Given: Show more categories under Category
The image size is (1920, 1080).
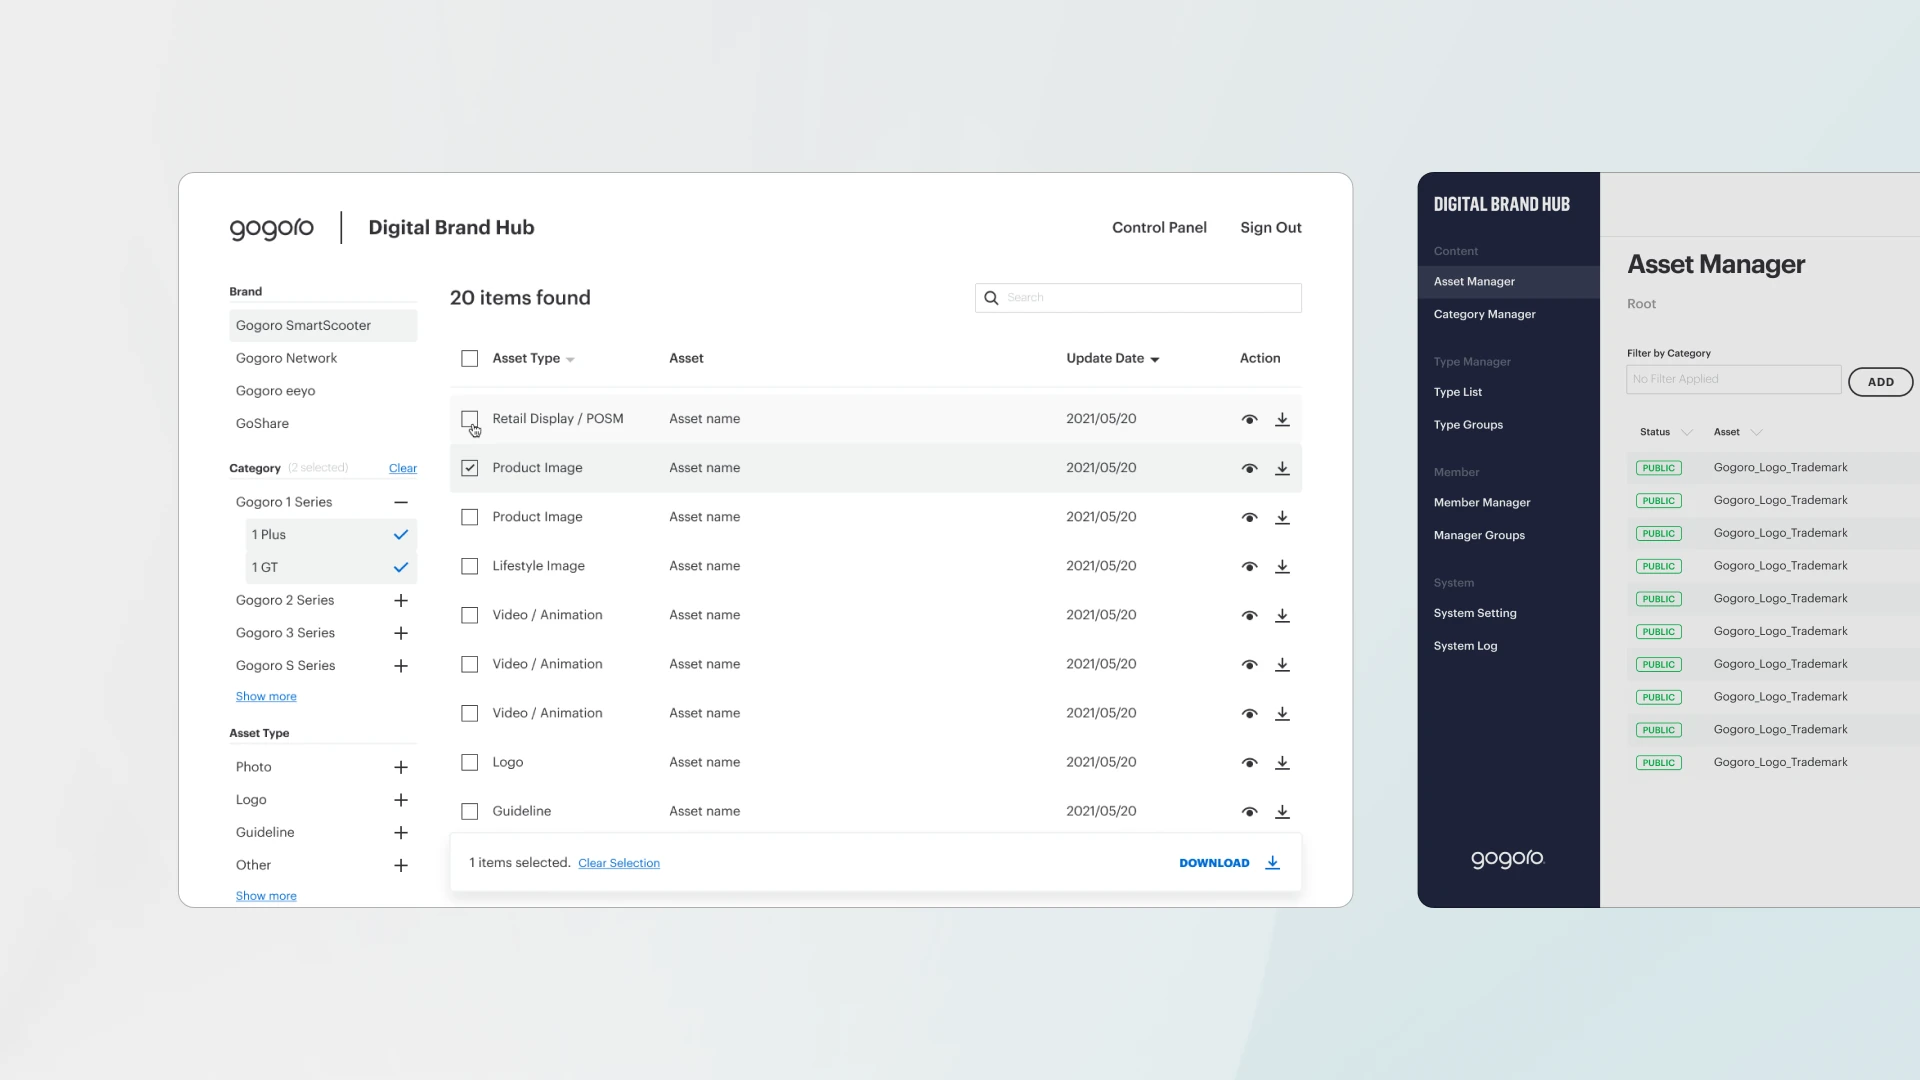Looking at the screenshot, I should (x=266, y=697).
